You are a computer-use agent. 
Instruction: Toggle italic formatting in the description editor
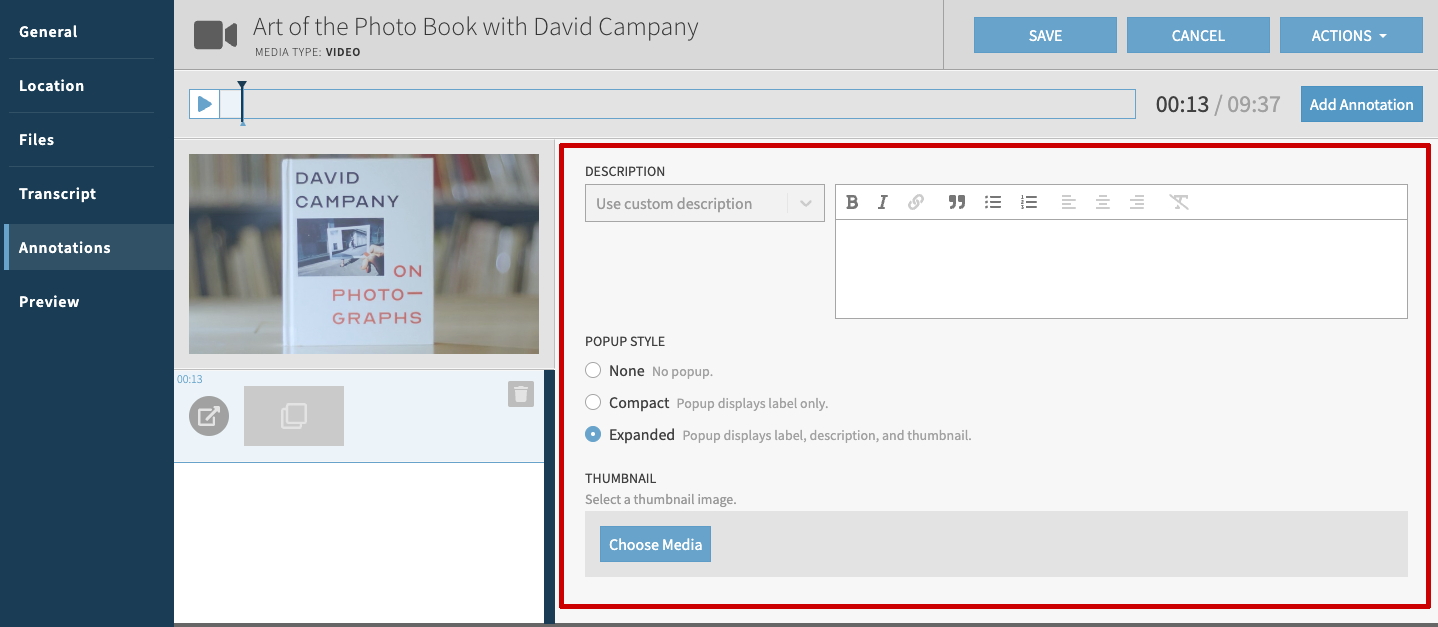[x=883, y=201]
